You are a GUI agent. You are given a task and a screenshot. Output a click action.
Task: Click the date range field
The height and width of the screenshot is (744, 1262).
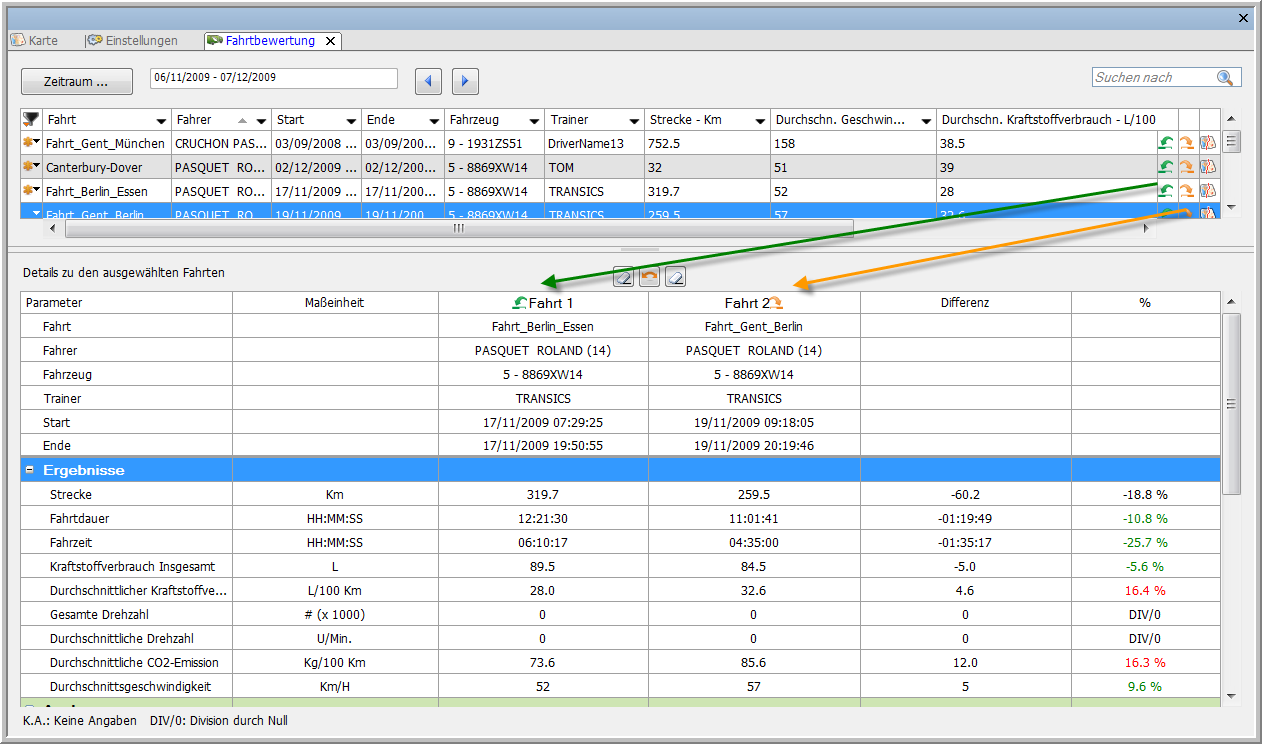coord(274,78)
